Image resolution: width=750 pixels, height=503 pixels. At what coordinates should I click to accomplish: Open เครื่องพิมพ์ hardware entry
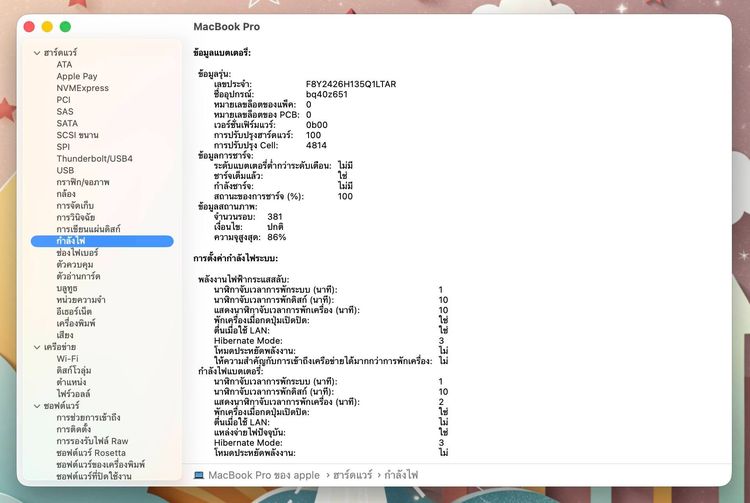pyautogui.click(x=76, y=323)
